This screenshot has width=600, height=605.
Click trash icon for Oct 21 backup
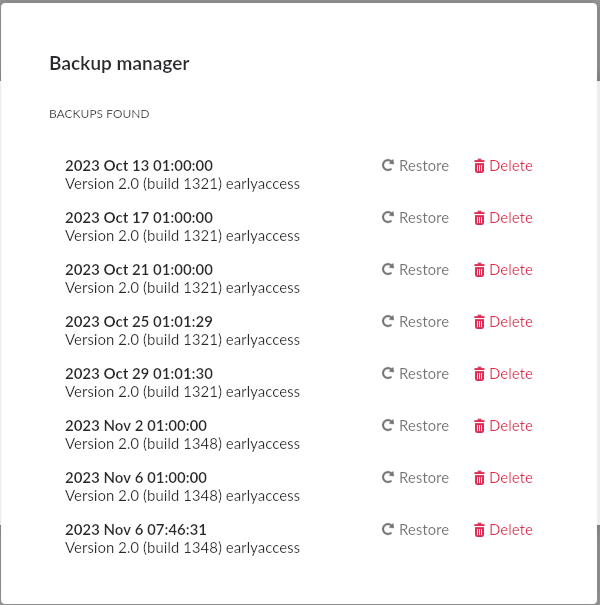pyautogui.click(x=479, y=270)
